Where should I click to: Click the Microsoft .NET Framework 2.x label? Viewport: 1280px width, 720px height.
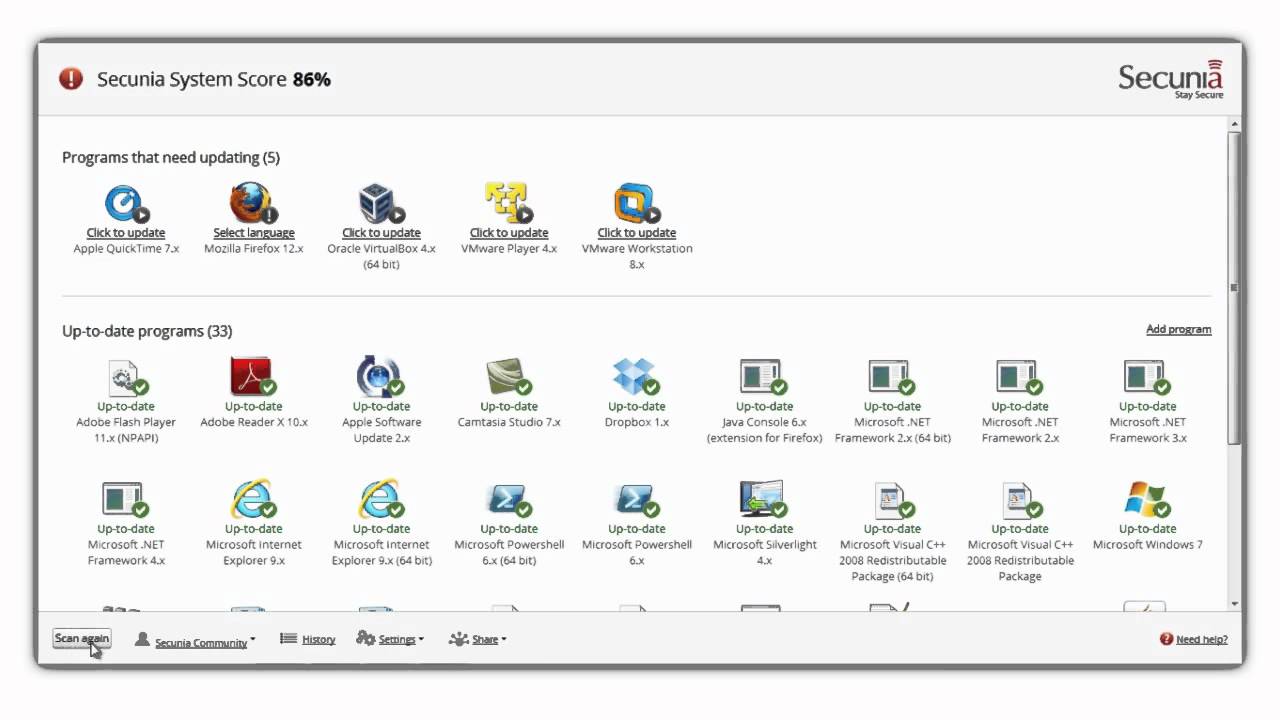click(x=1020, y=430)
